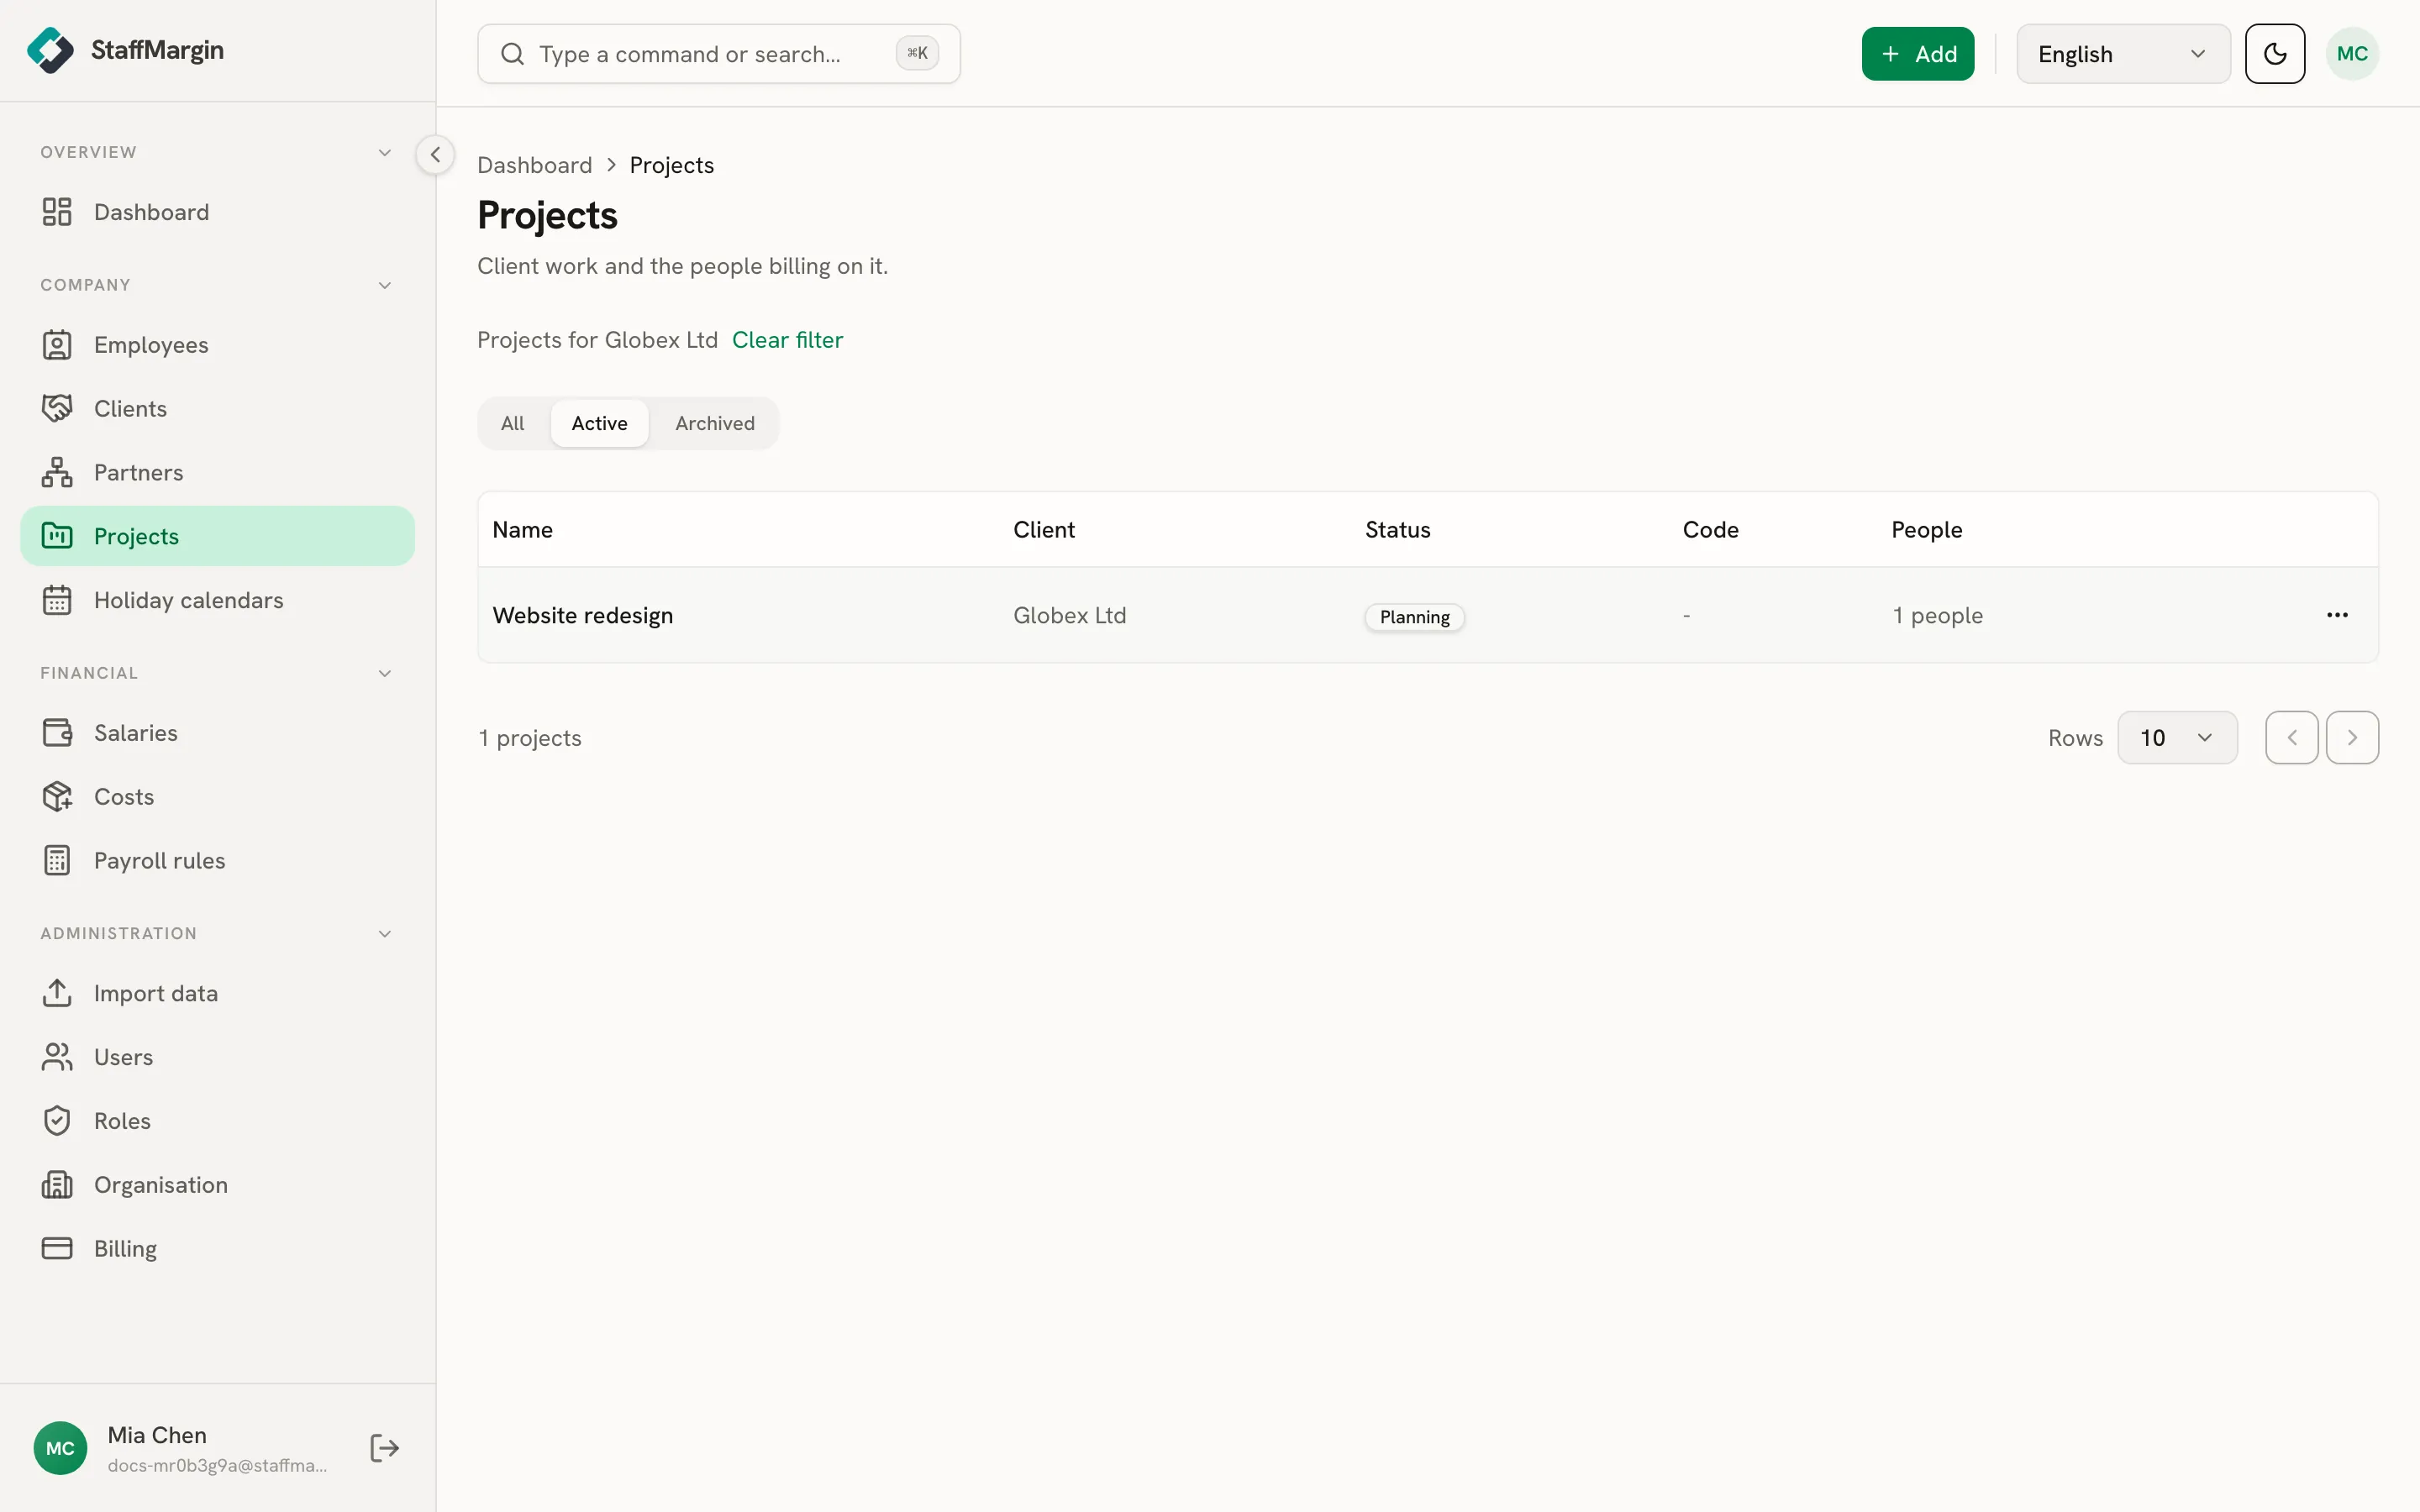Focus the command or search field
Screen dimensions: 2420x1512
(719, 54)
